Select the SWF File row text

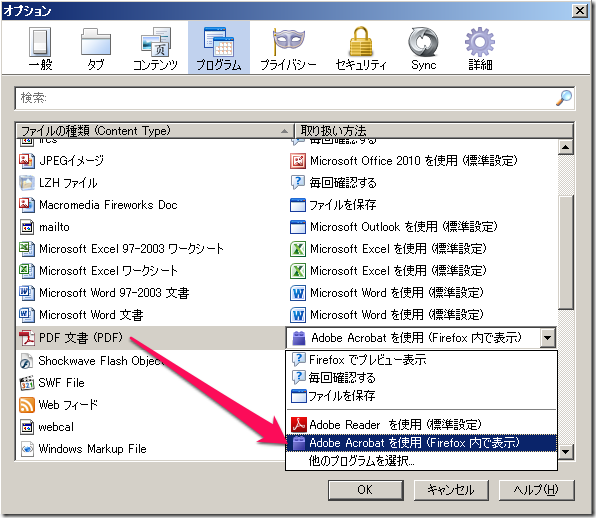[61, 383]
